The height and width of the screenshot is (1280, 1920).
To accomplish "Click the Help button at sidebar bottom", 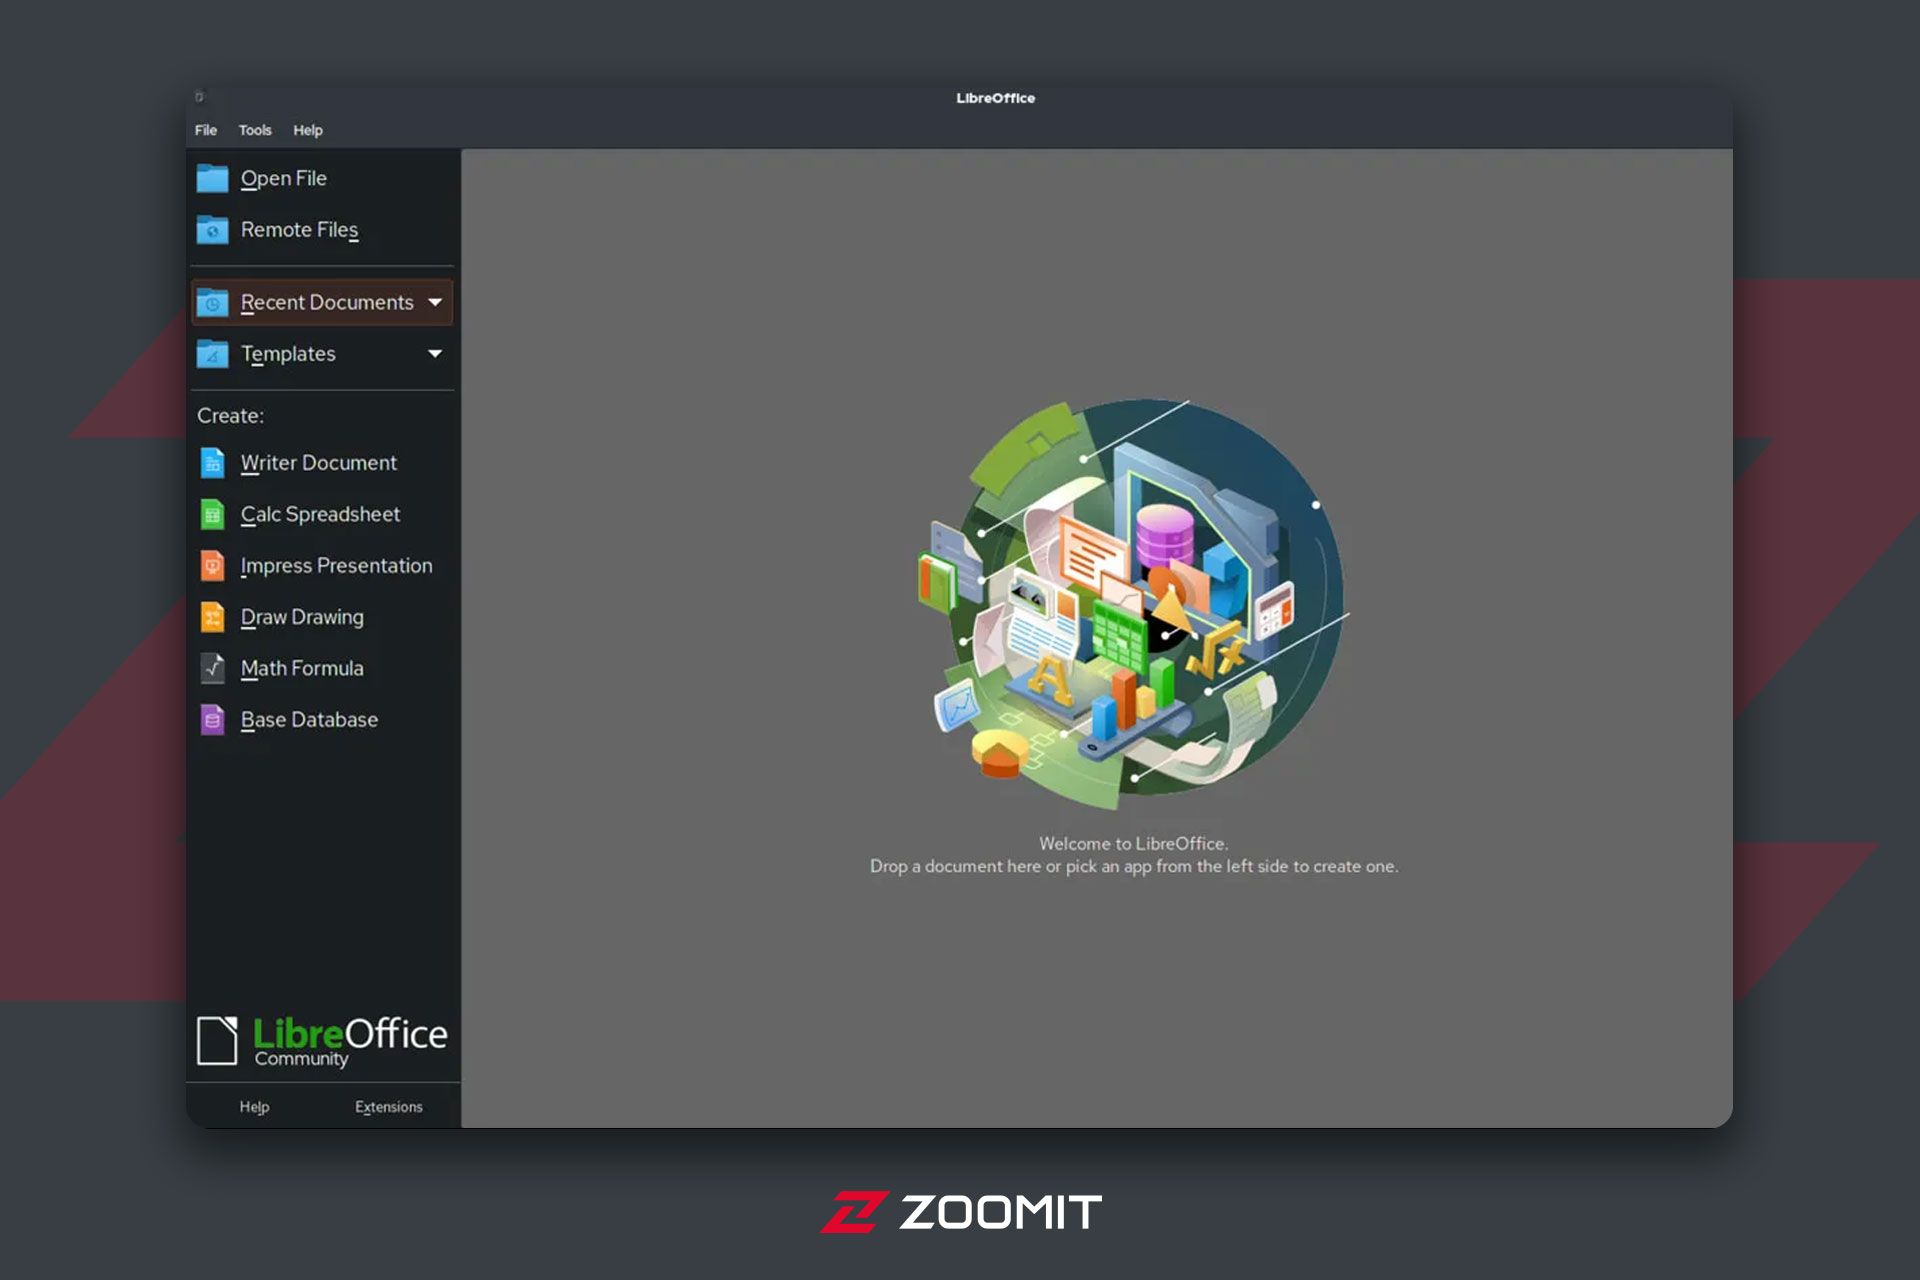I will [x=254, y=1107].
